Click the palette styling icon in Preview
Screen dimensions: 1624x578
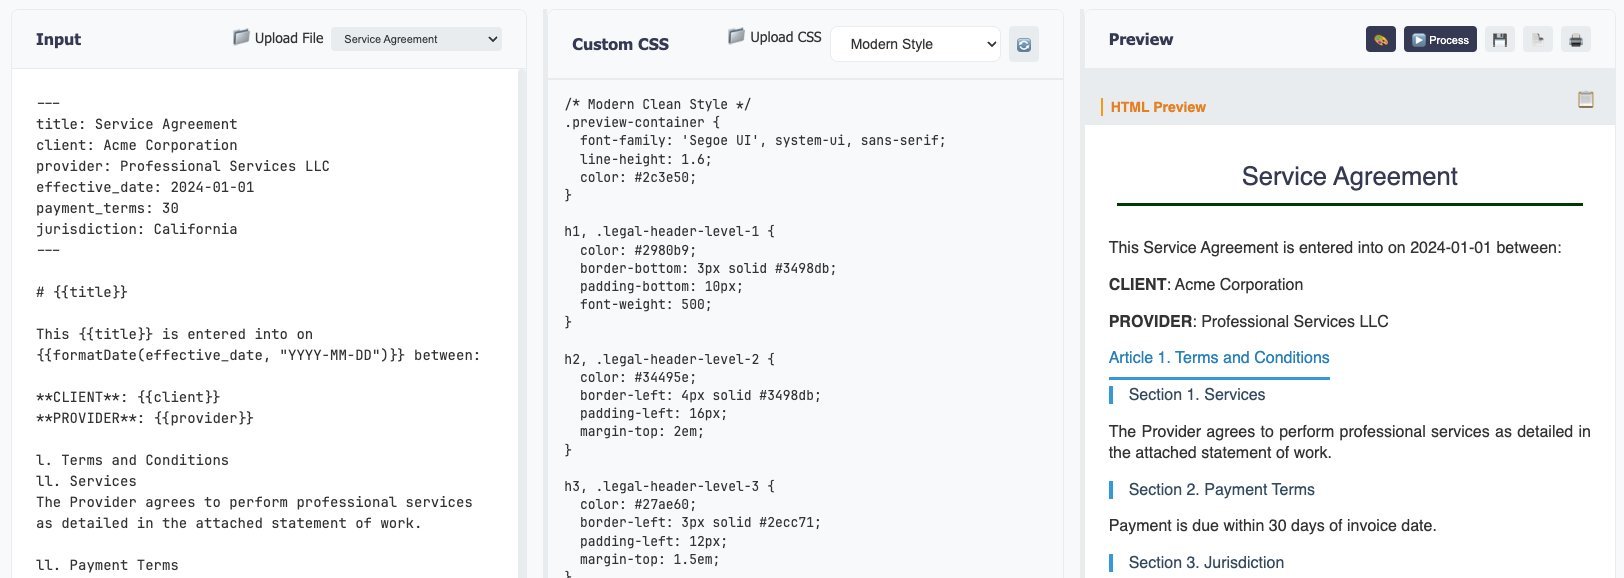(1380, 40)
